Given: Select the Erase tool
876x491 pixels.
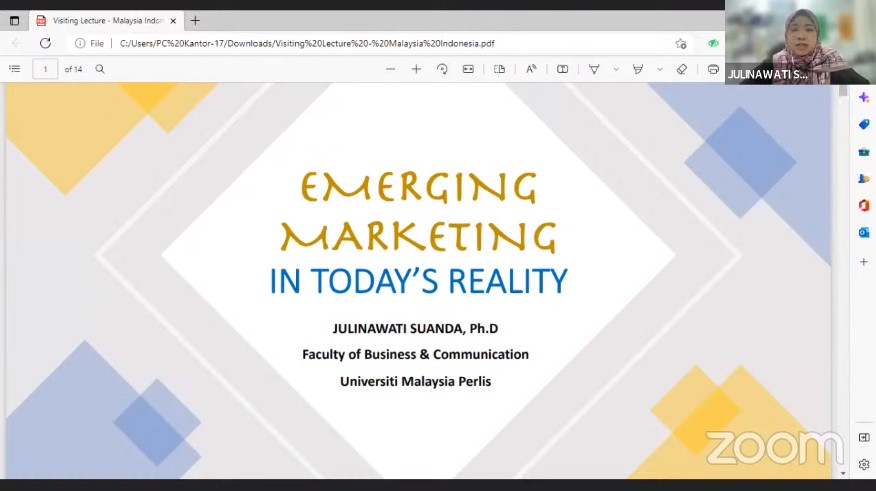Looking at the screenshot, I should pyautogui.click(x=682, y=69).
